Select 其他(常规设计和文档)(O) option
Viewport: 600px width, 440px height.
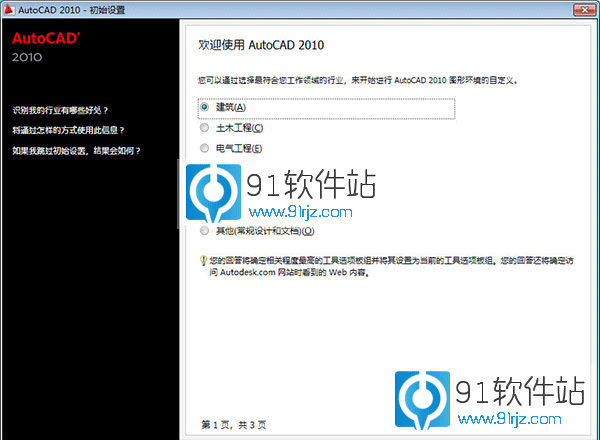pyautogui.click(x=205, y=231)
